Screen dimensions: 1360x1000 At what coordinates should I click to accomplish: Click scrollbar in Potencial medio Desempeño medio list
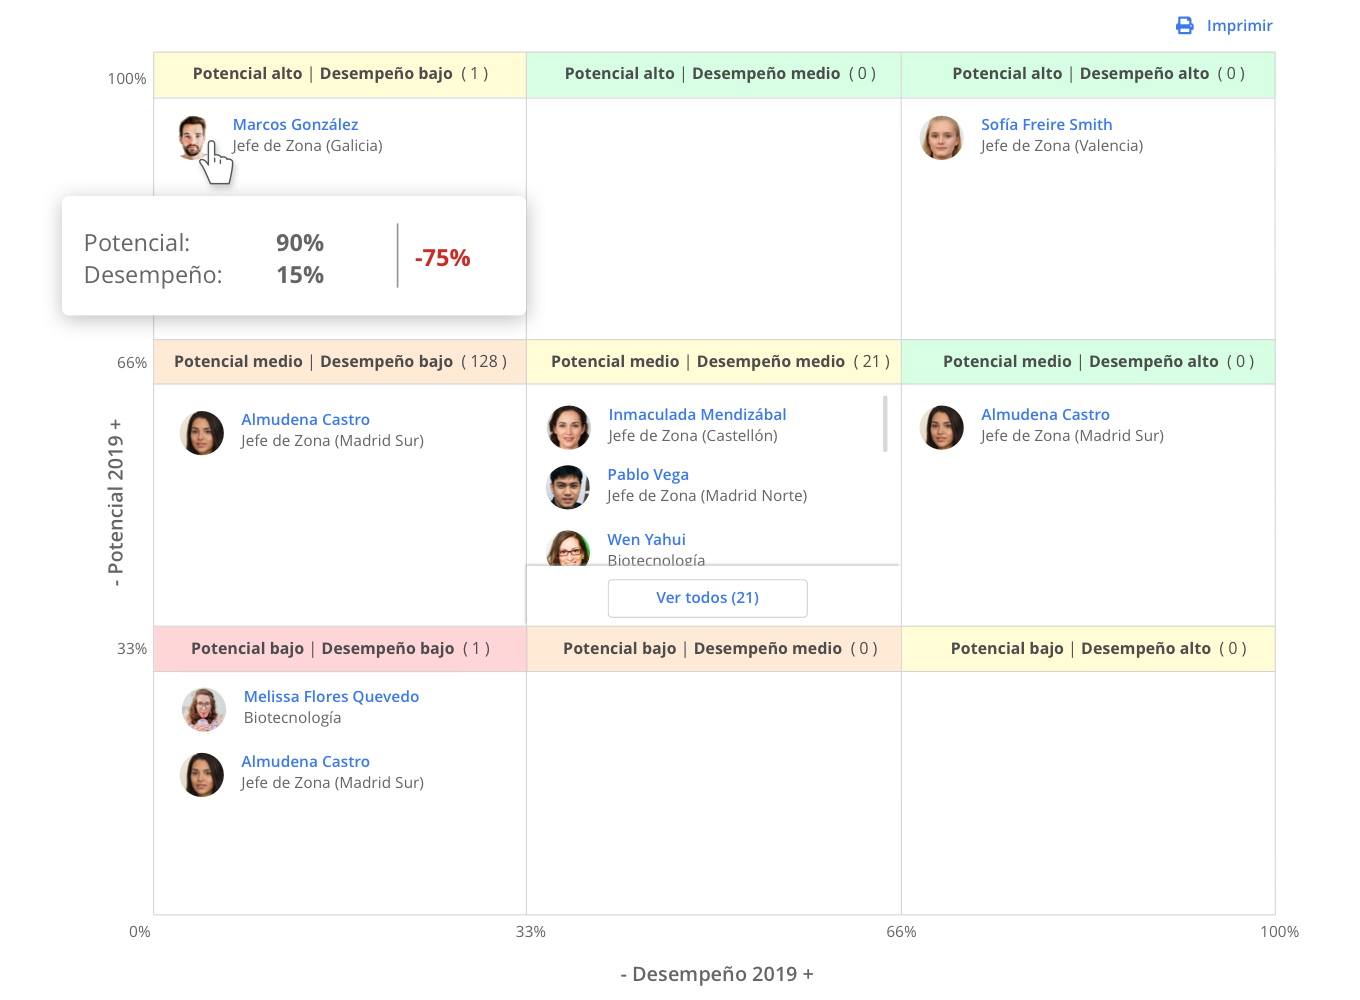tap(885, 424)
